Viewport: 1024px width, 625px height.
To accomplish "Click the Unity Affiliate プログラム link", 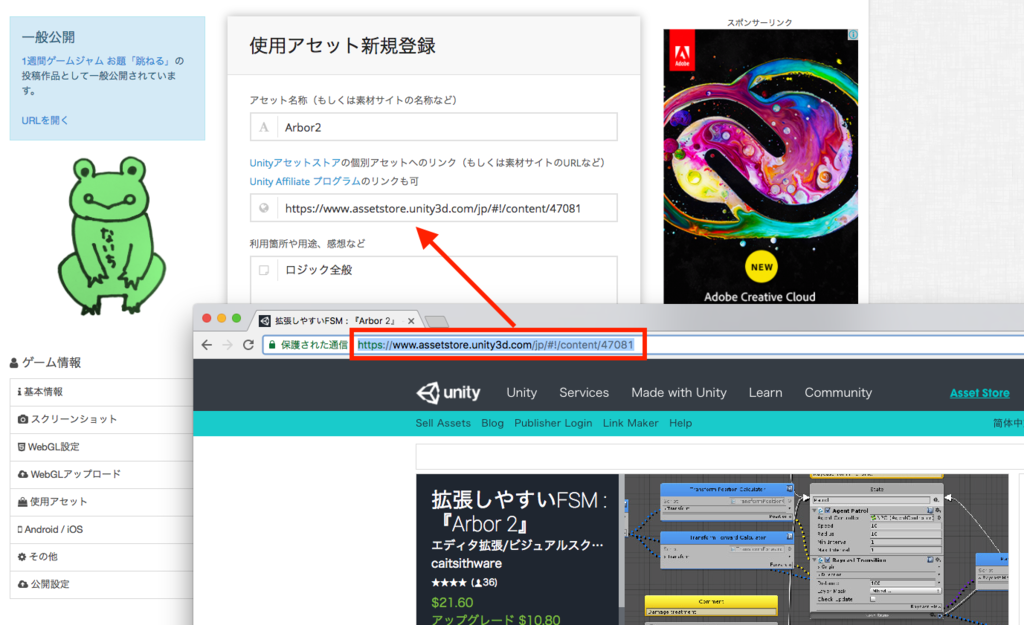I will (x=305, y=181).
